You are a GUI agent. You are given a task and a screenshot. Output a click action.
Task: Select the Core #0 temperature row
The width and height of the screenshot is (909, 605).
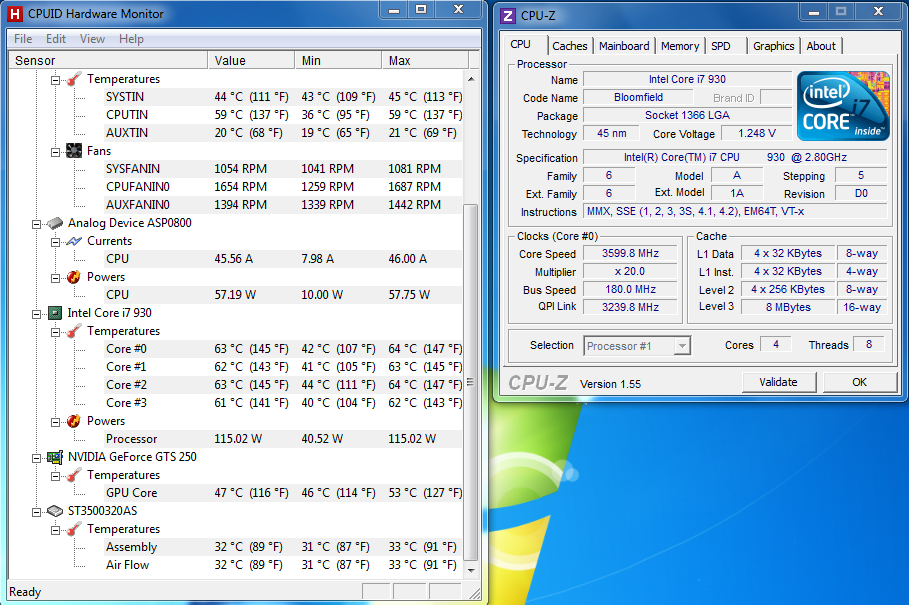click(x=283, y=349)
